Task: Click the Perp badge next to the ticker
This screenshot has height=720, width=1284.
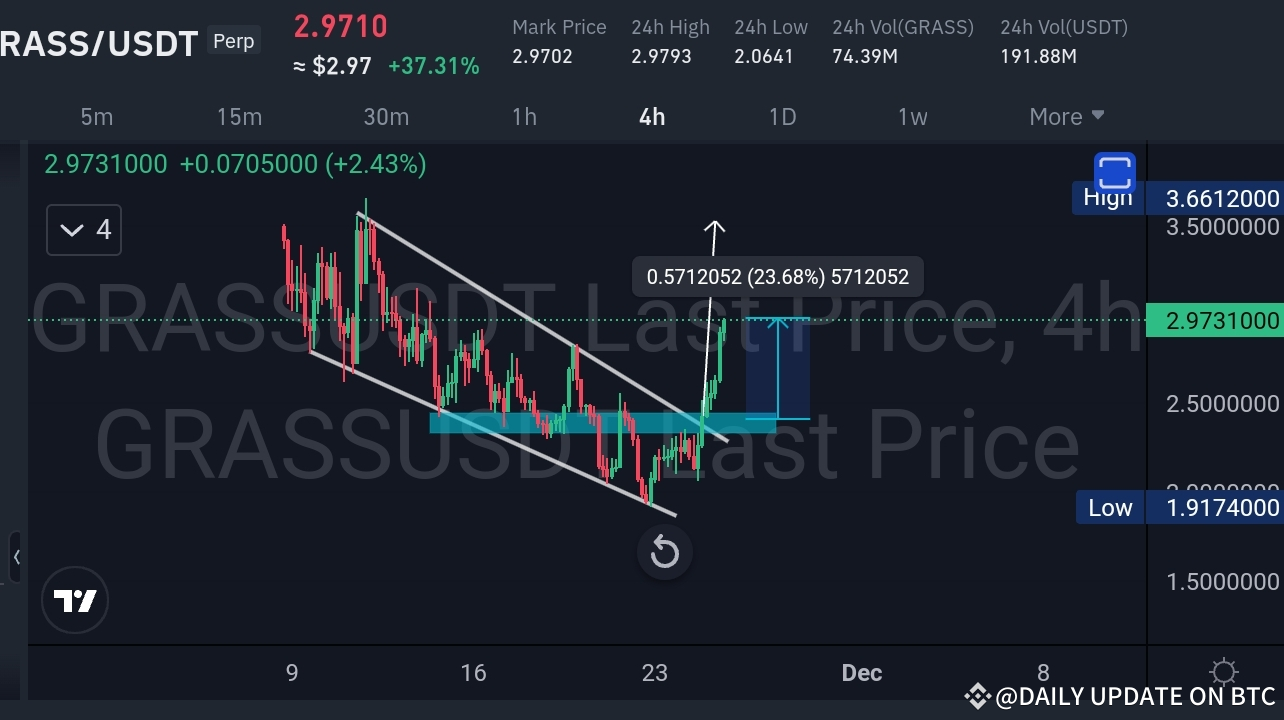Action: pyautogui.click(x=233, y=41)
